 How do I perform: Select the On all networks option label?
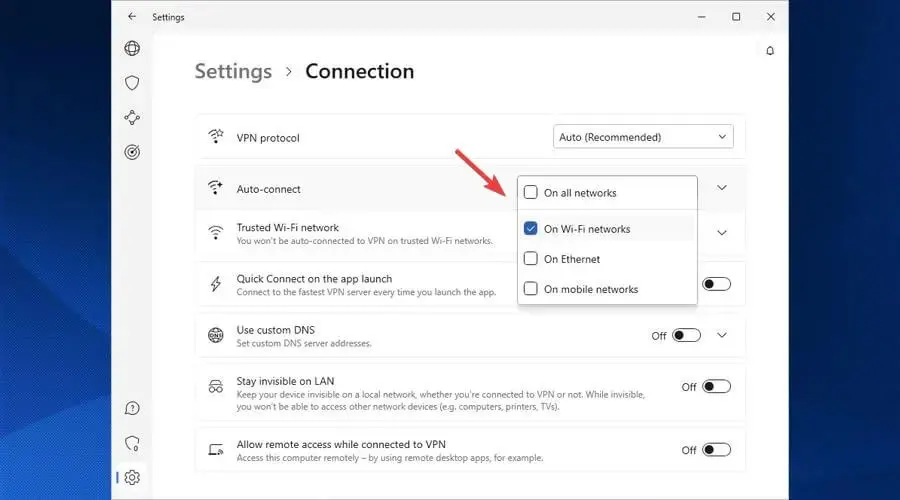point(580,193)
